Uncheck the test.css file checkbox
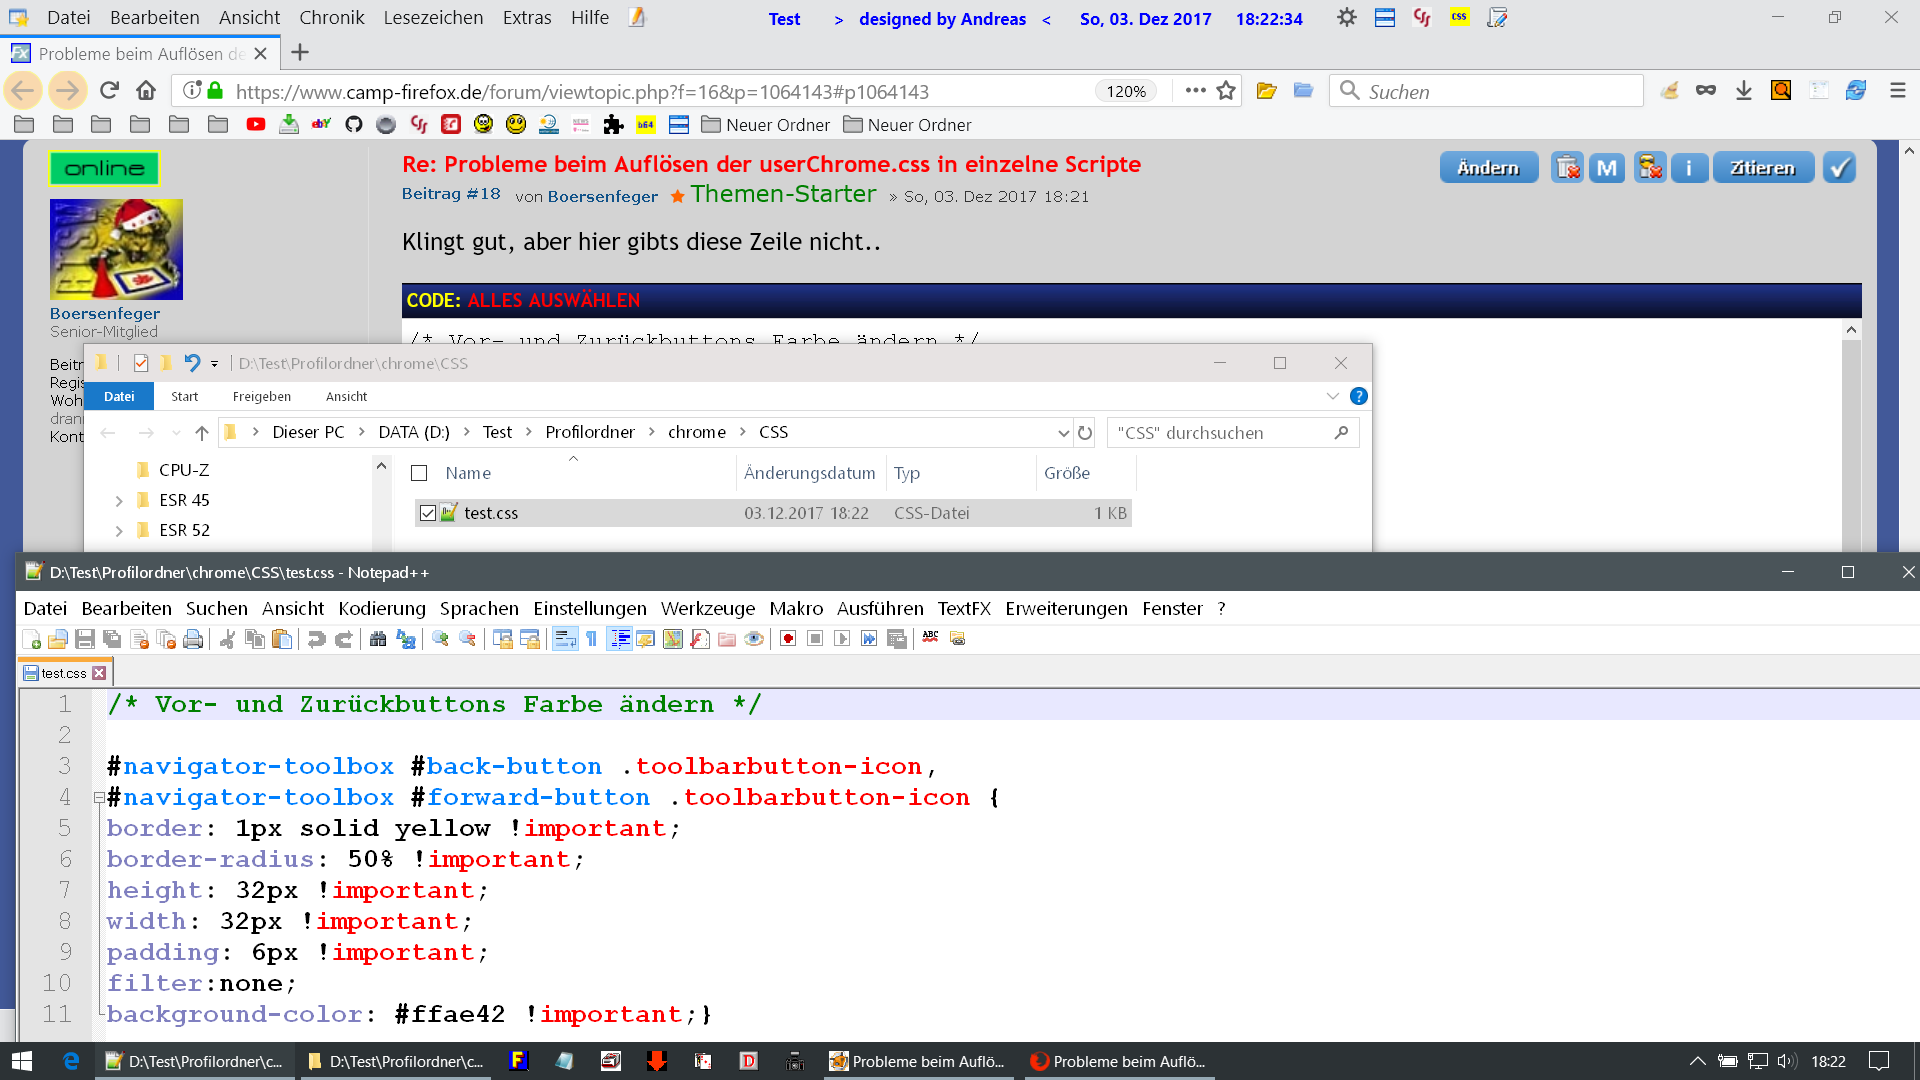 (428, 513)
